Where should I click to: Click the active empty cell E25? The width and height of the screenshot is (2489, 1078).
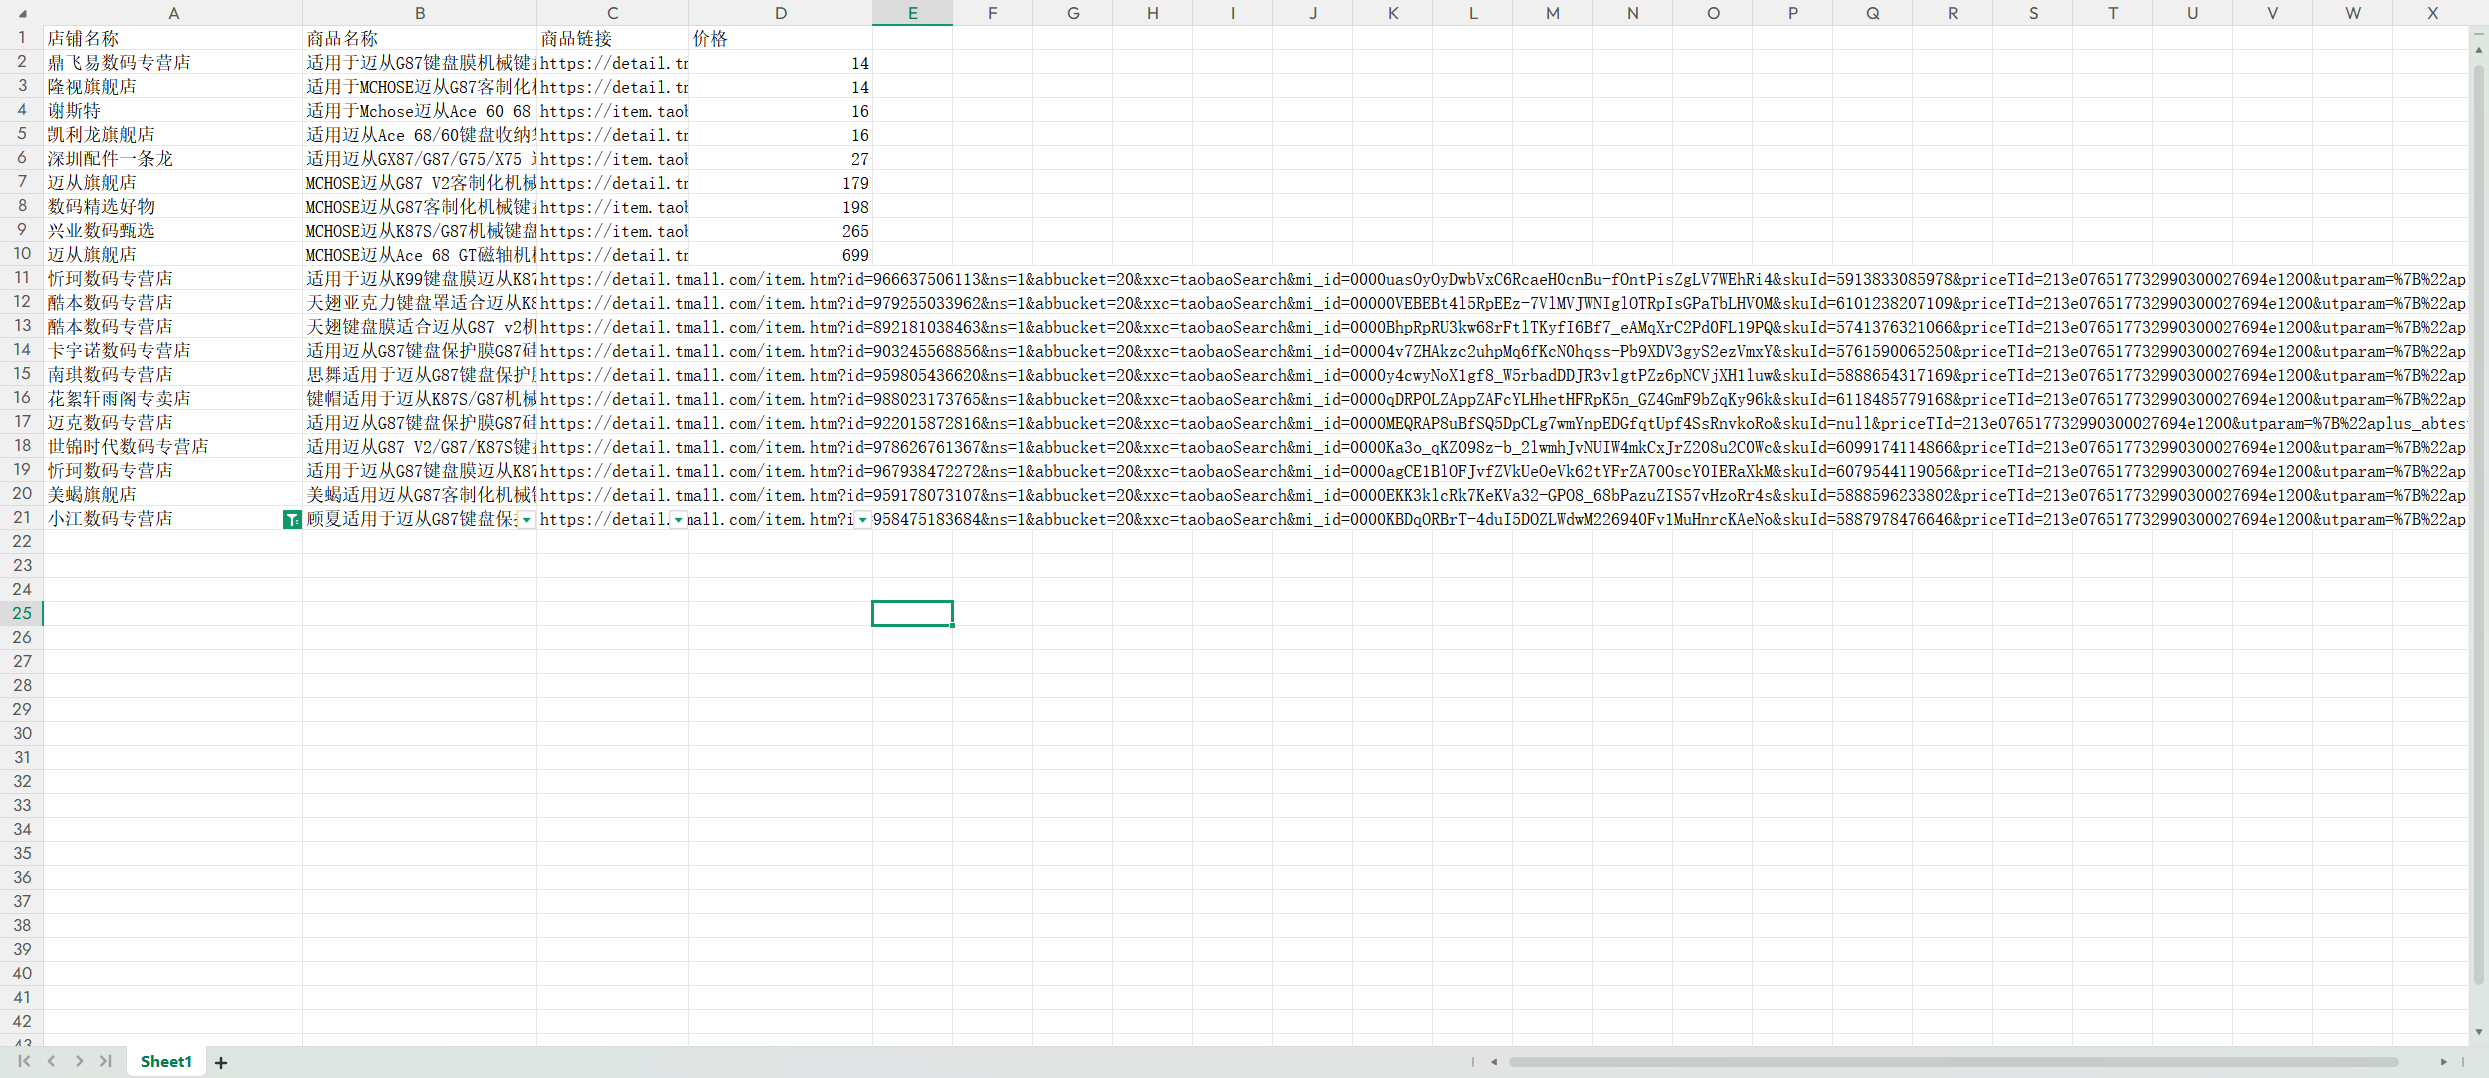(912, 613)
